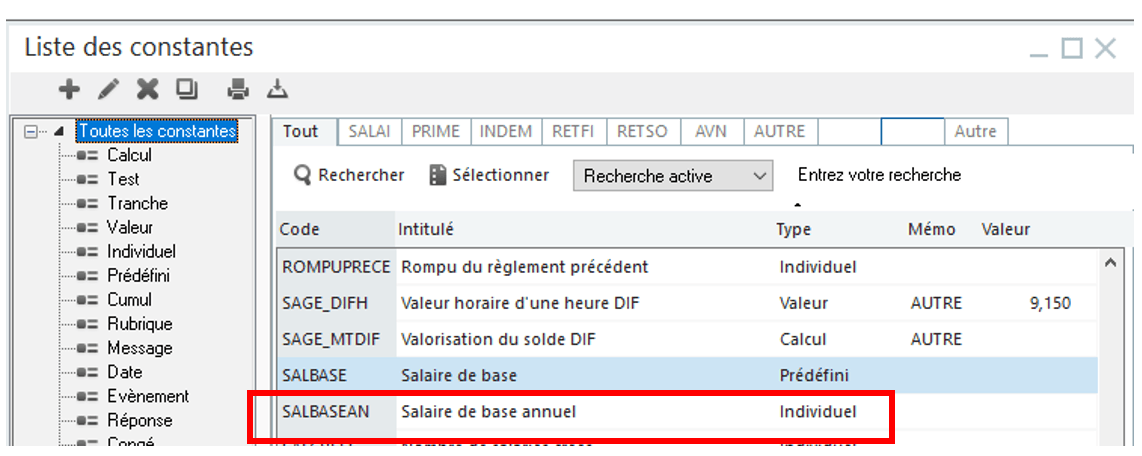Viewport: 1142px width, 456px height.
Task: Choose the Rubrique tree node
Action: click(139, 324)
